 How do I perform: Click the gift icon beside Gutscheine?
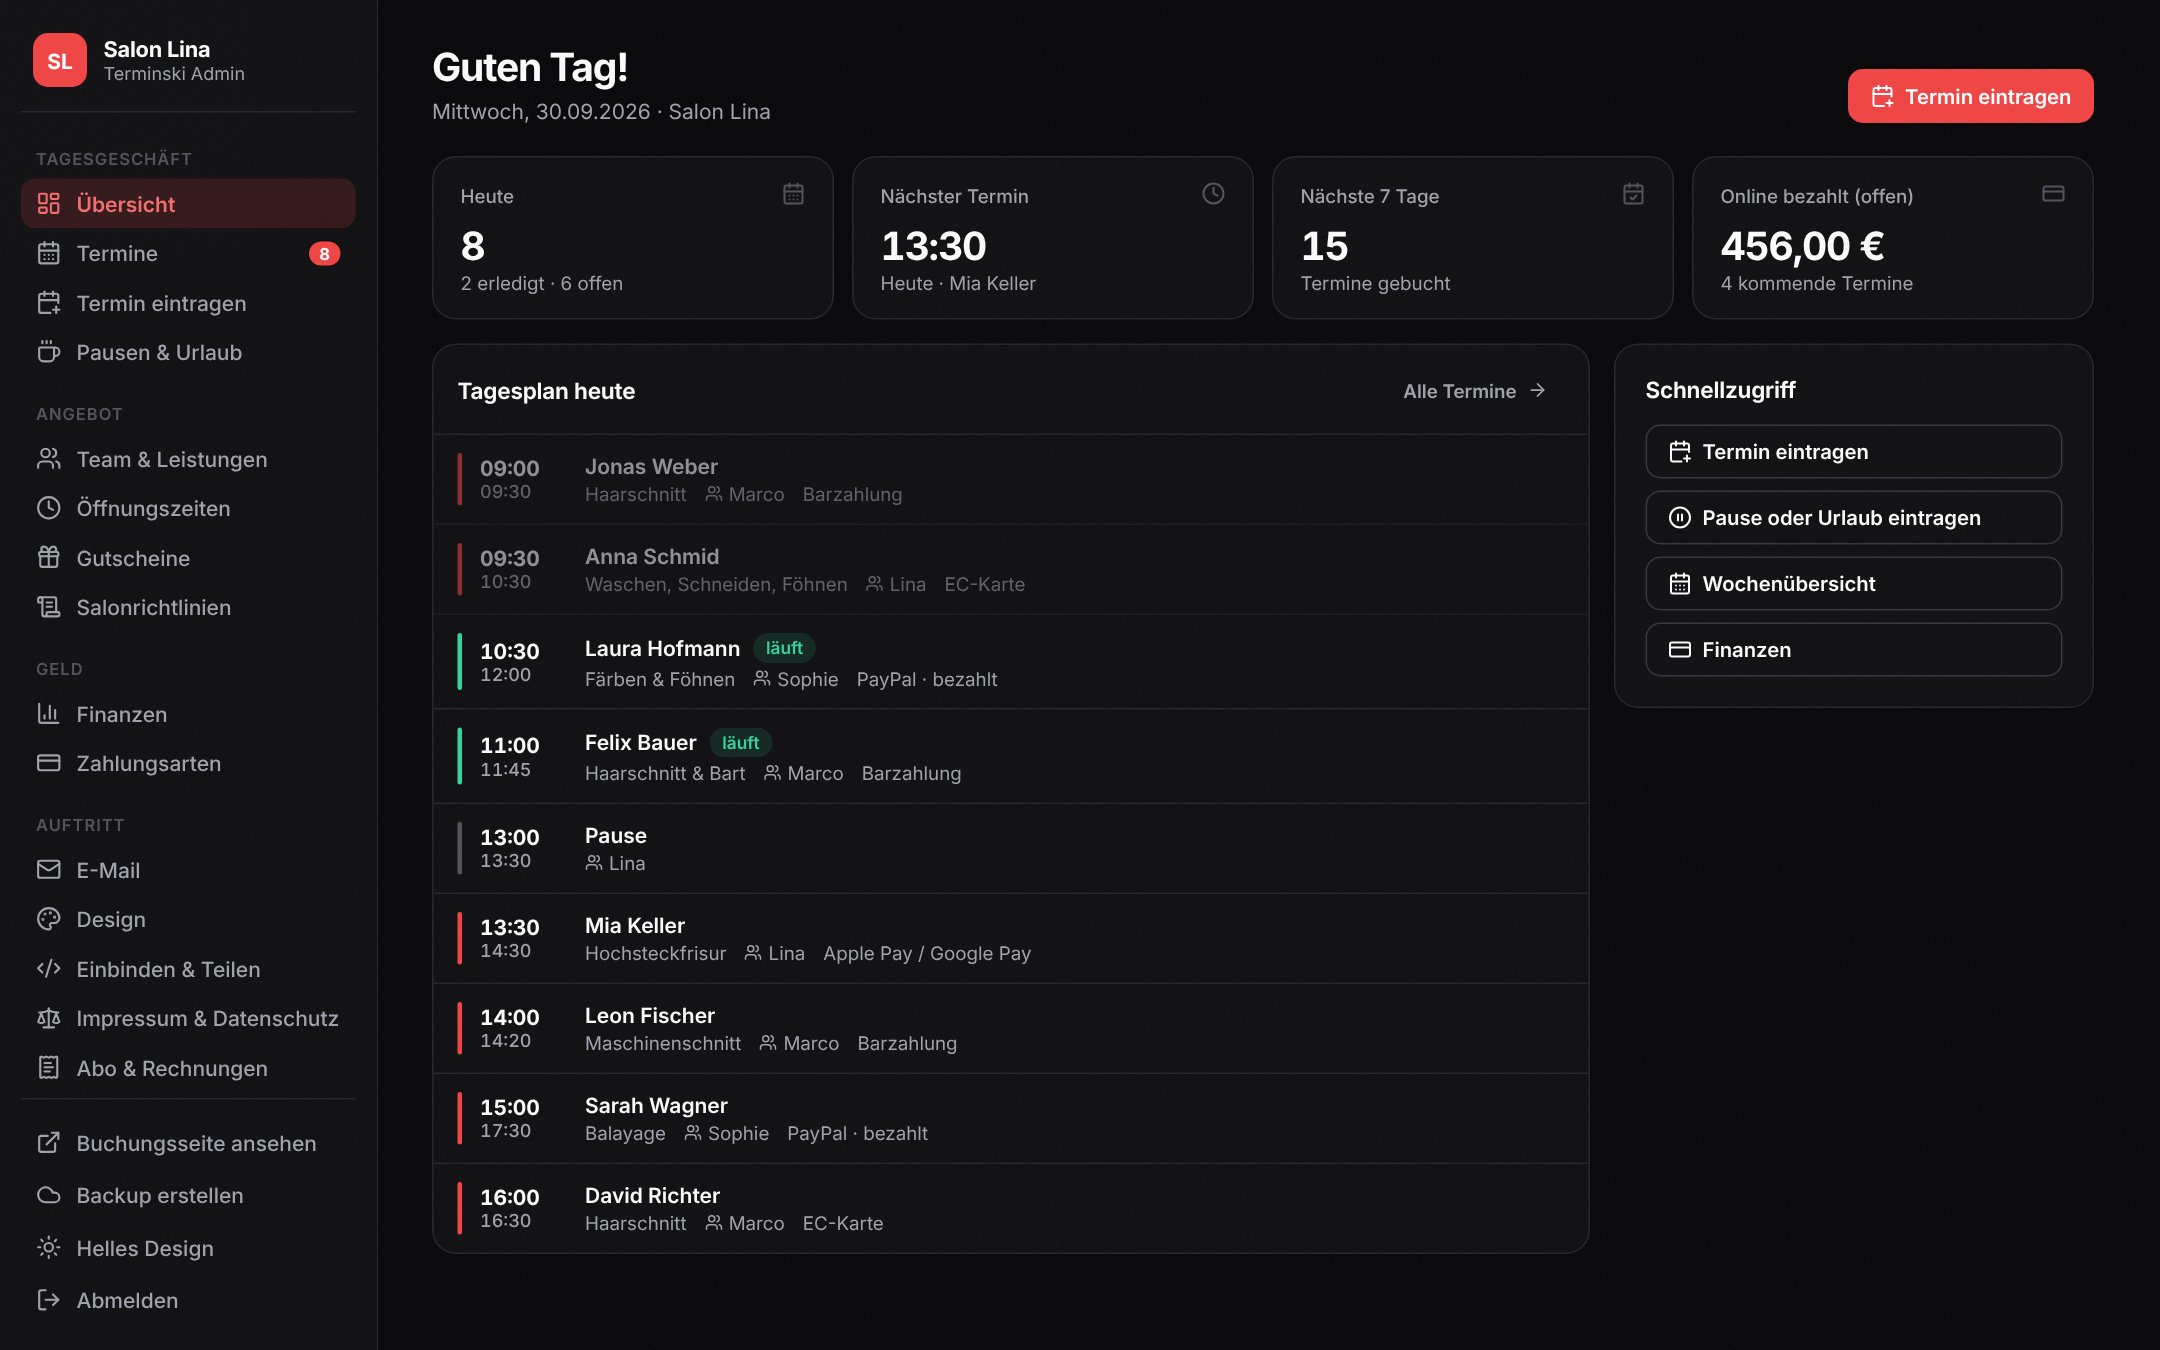click(49, 558)
